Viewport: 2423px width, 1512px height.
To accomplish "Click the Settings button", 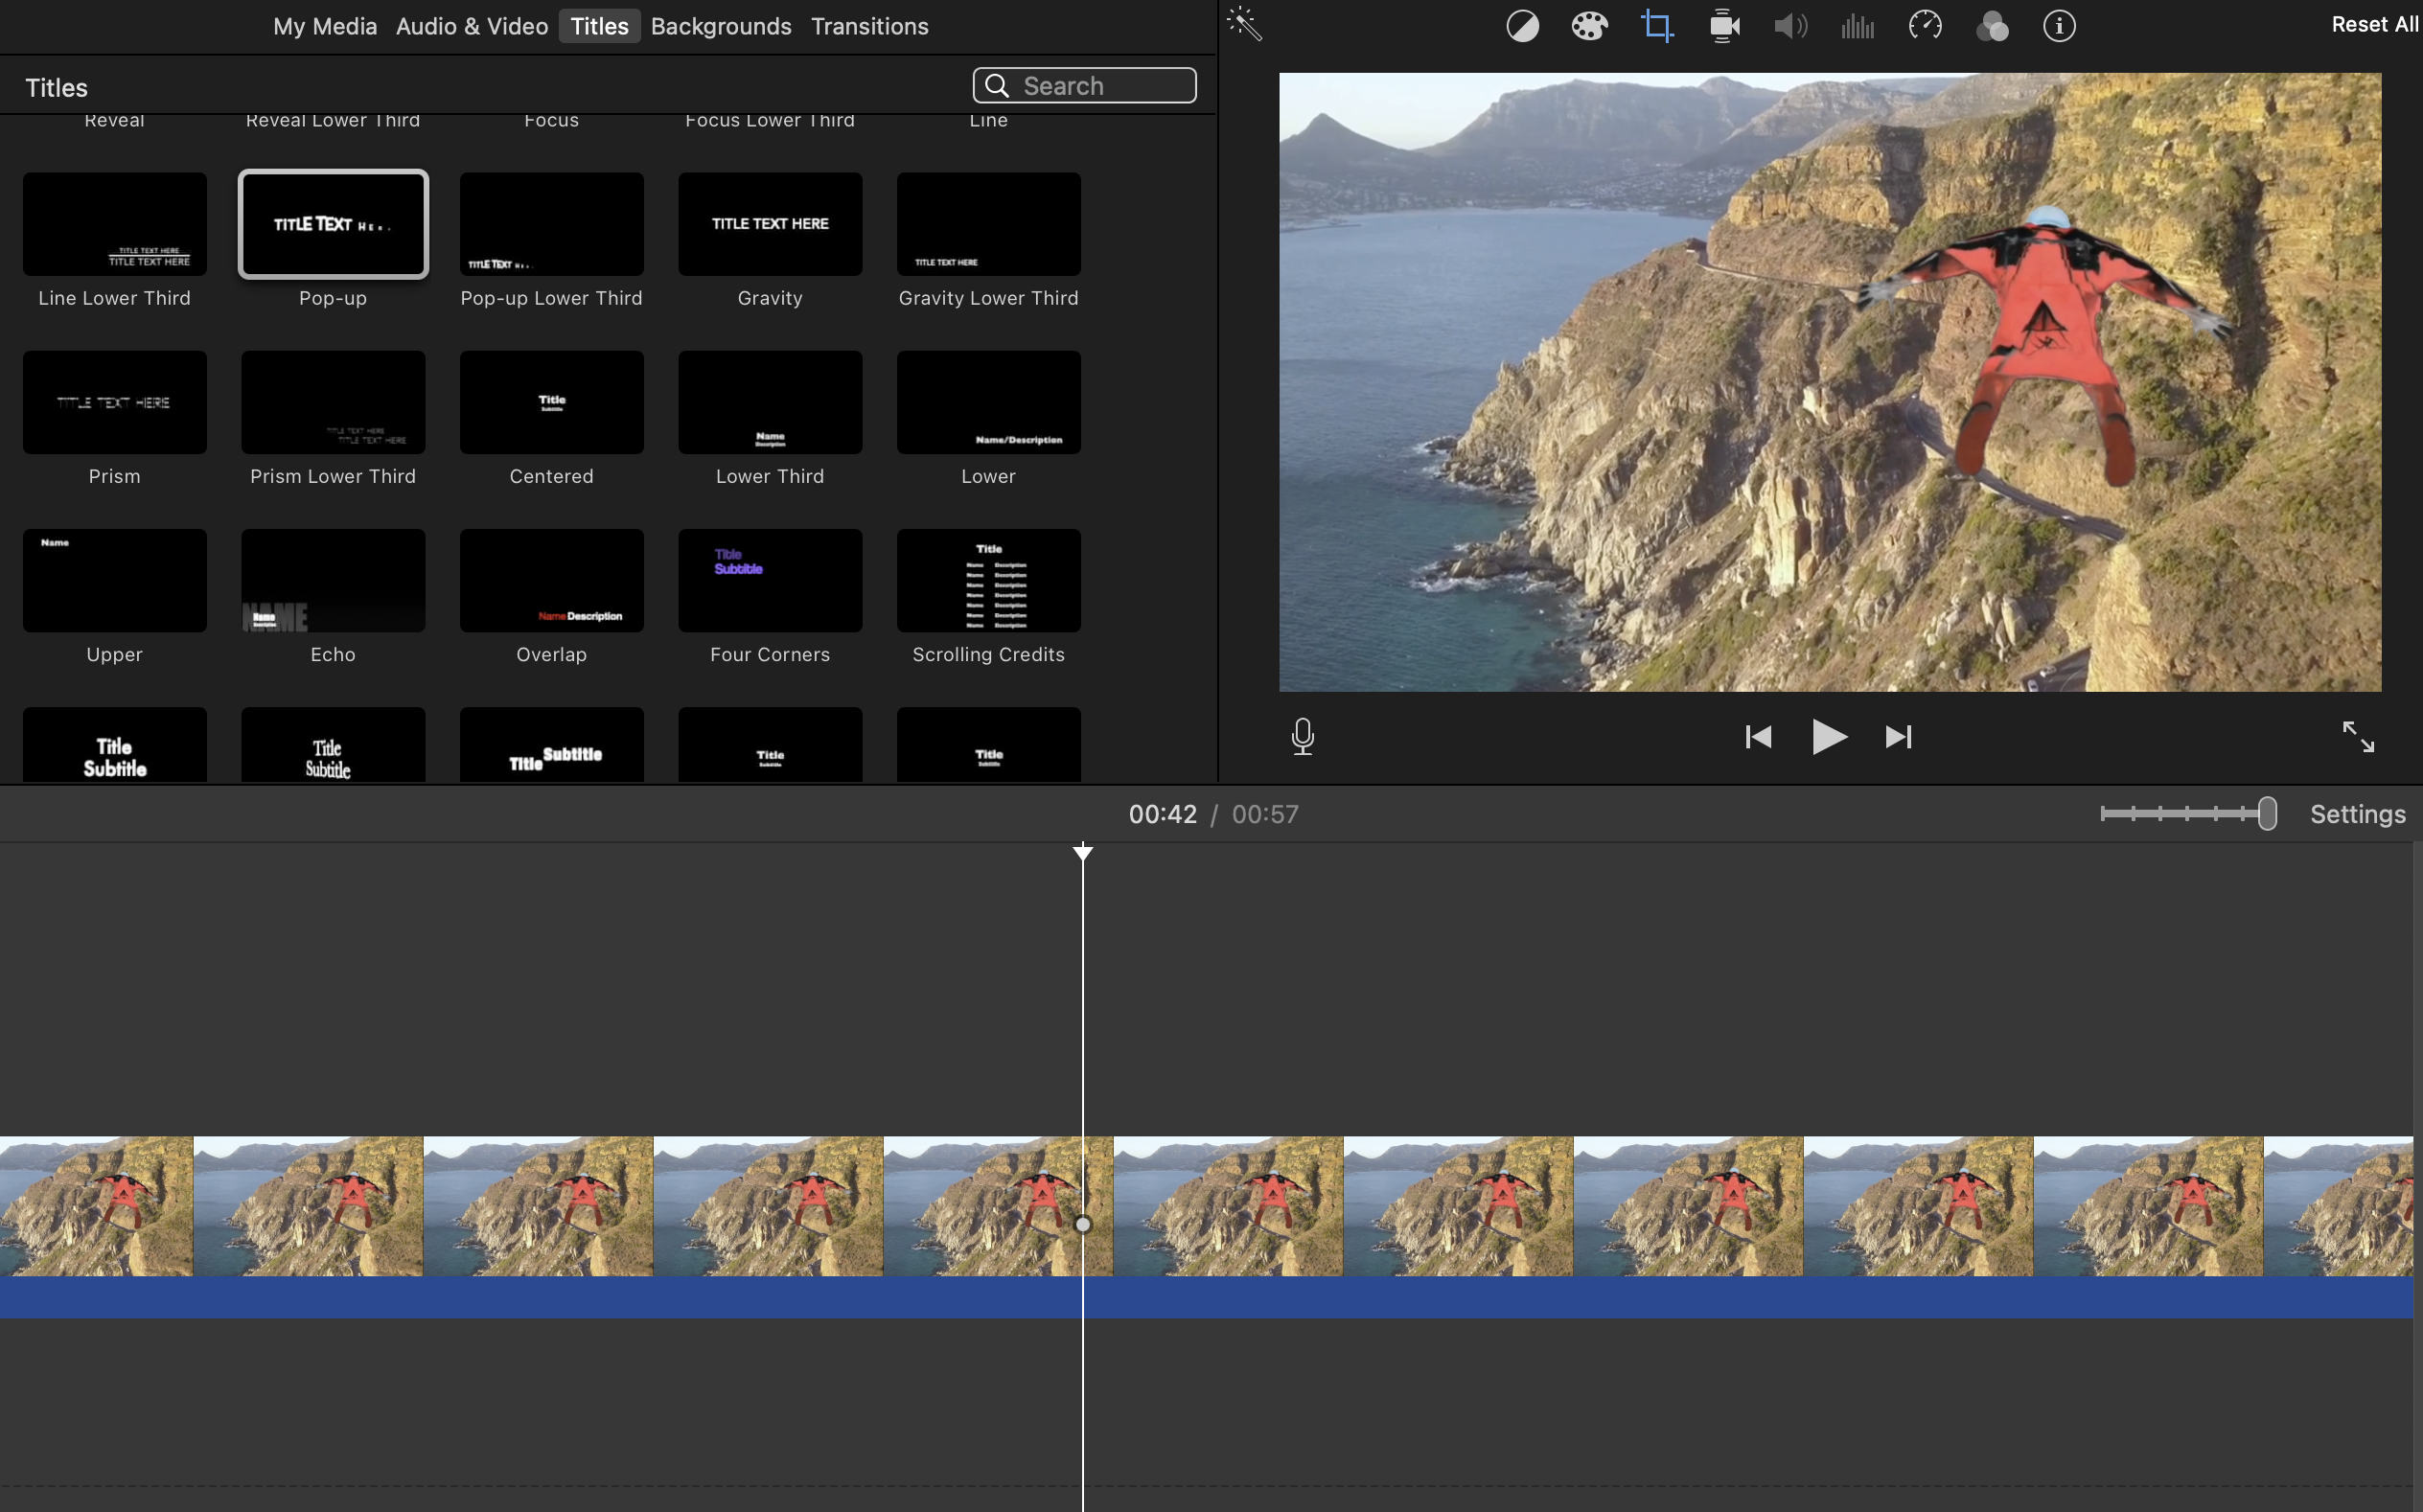I will click(2359, 813).
